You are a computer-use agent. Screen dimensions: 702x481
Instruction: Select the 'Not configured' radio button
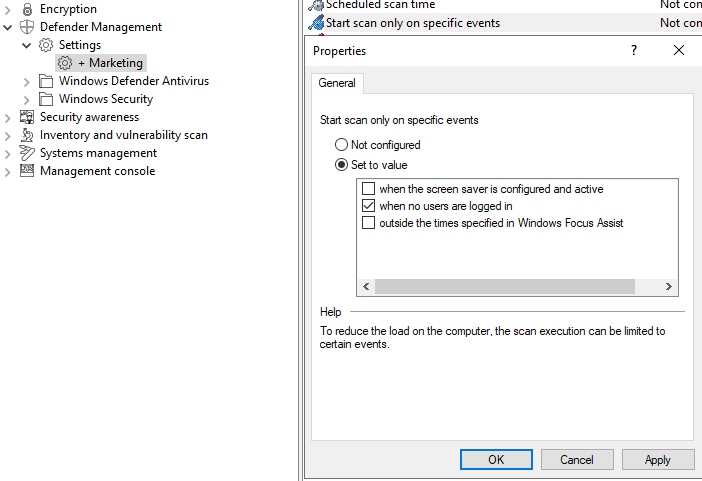pos(342,145)
